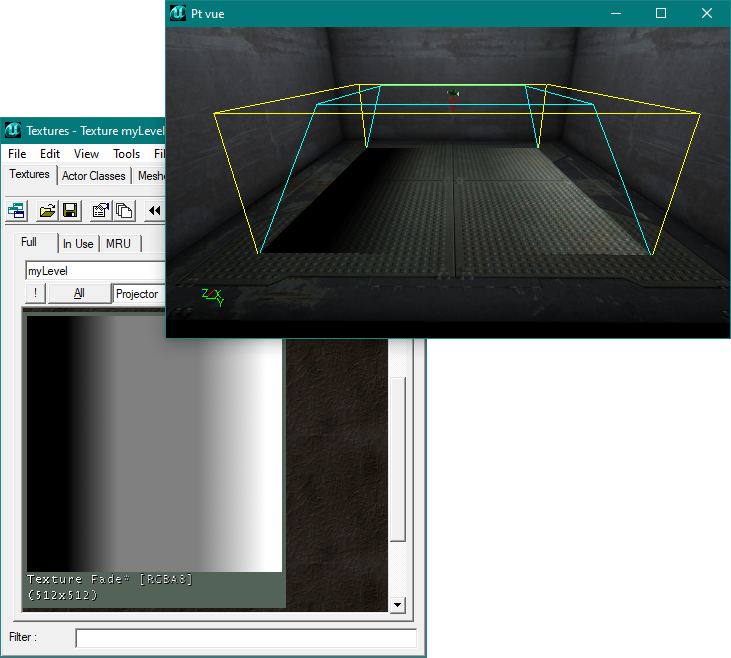Open the Tools menu
Viewport: 731px width, 658px height.
click(126, 154)
